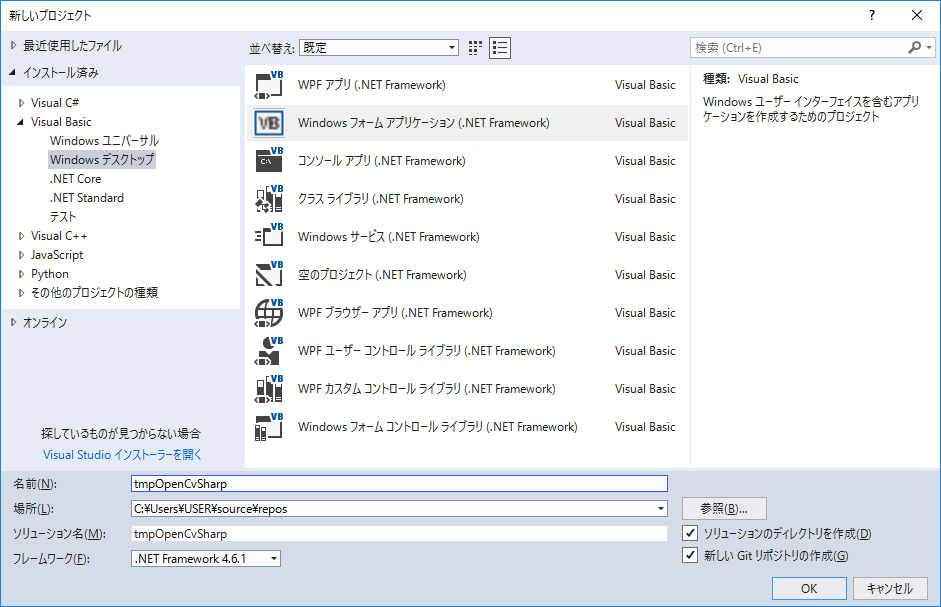The height and width of the screenshot is (607, 941).
Task: Click the OK button
Action: pyautogui.click(x=808, y=589)
